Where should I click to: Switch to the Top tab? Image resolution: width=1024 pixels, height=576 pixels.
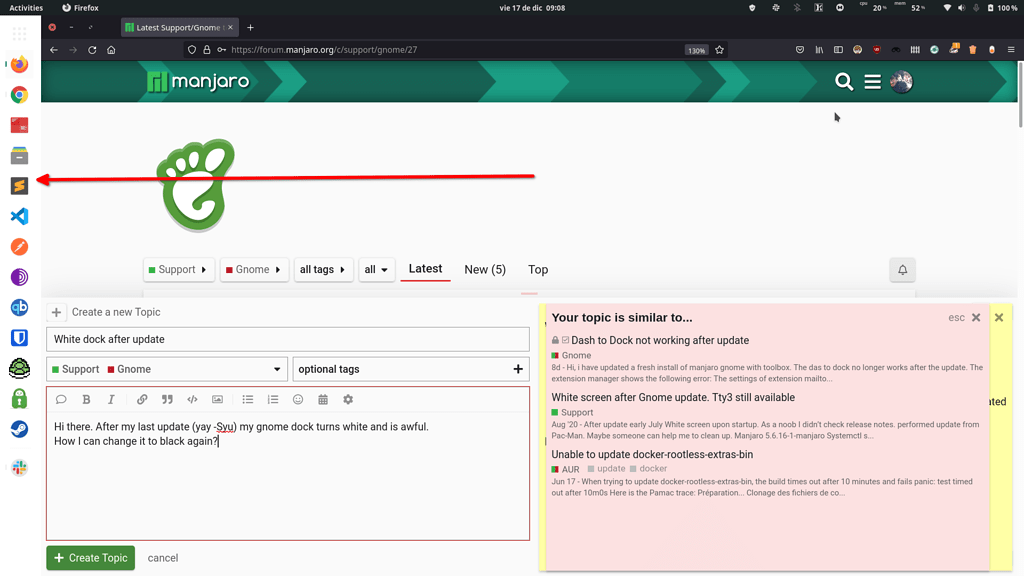(x=538, y=270)
